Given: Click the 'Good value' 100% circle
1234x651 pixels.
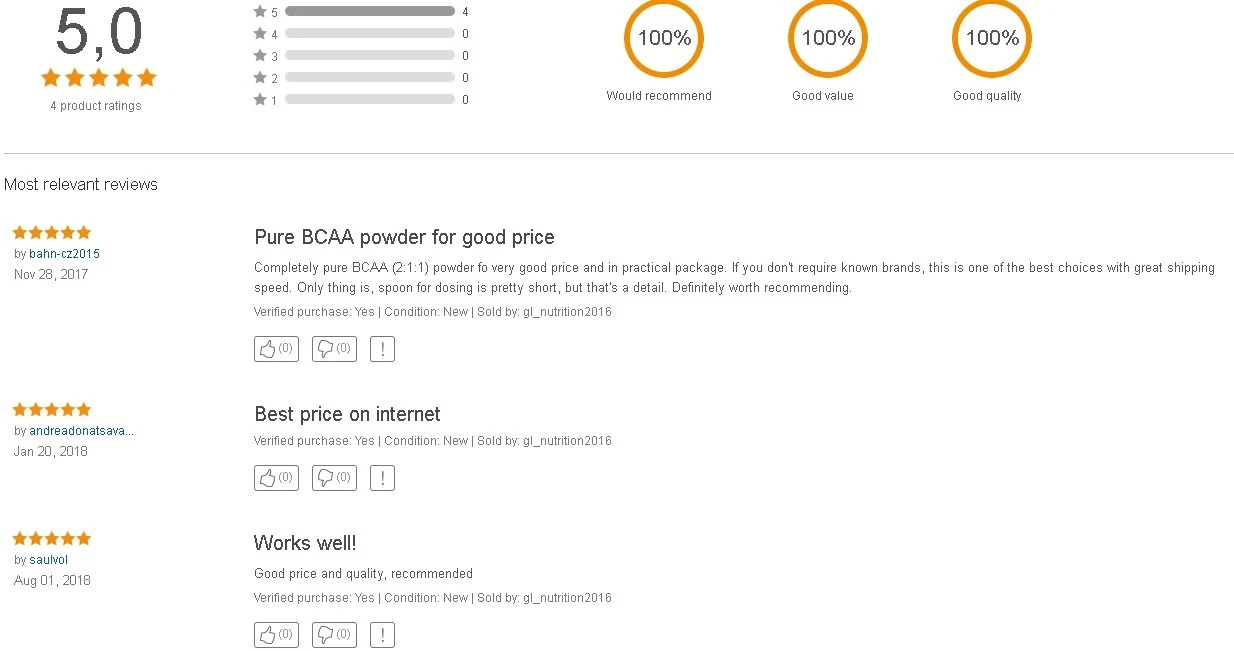Looking at the screenshot, I should click(827, 39).
